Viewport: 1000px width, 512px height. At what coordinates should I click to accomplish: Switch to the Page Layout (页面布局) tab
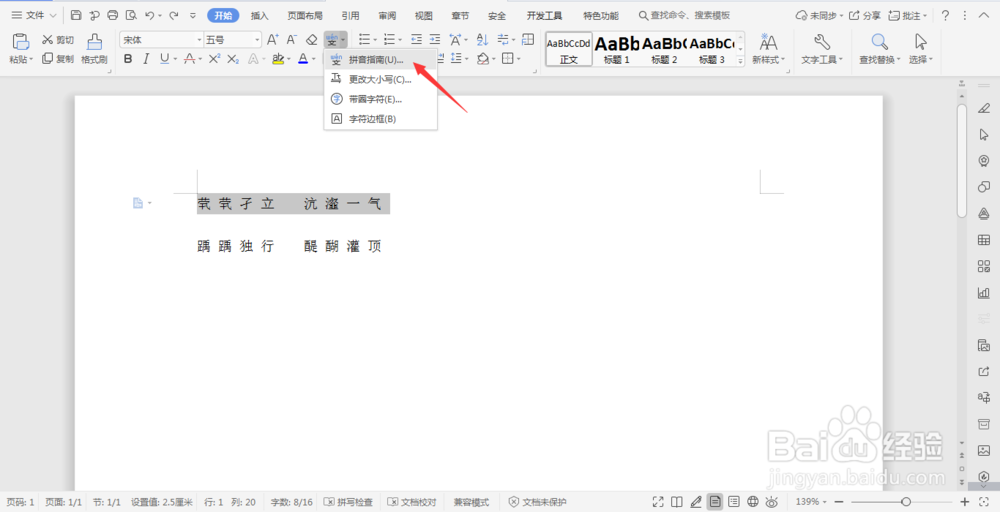tap(305, 15)
